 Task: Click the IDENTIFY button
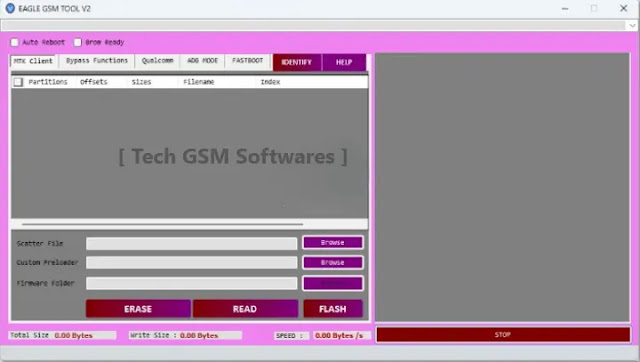(x=297, y=62)
